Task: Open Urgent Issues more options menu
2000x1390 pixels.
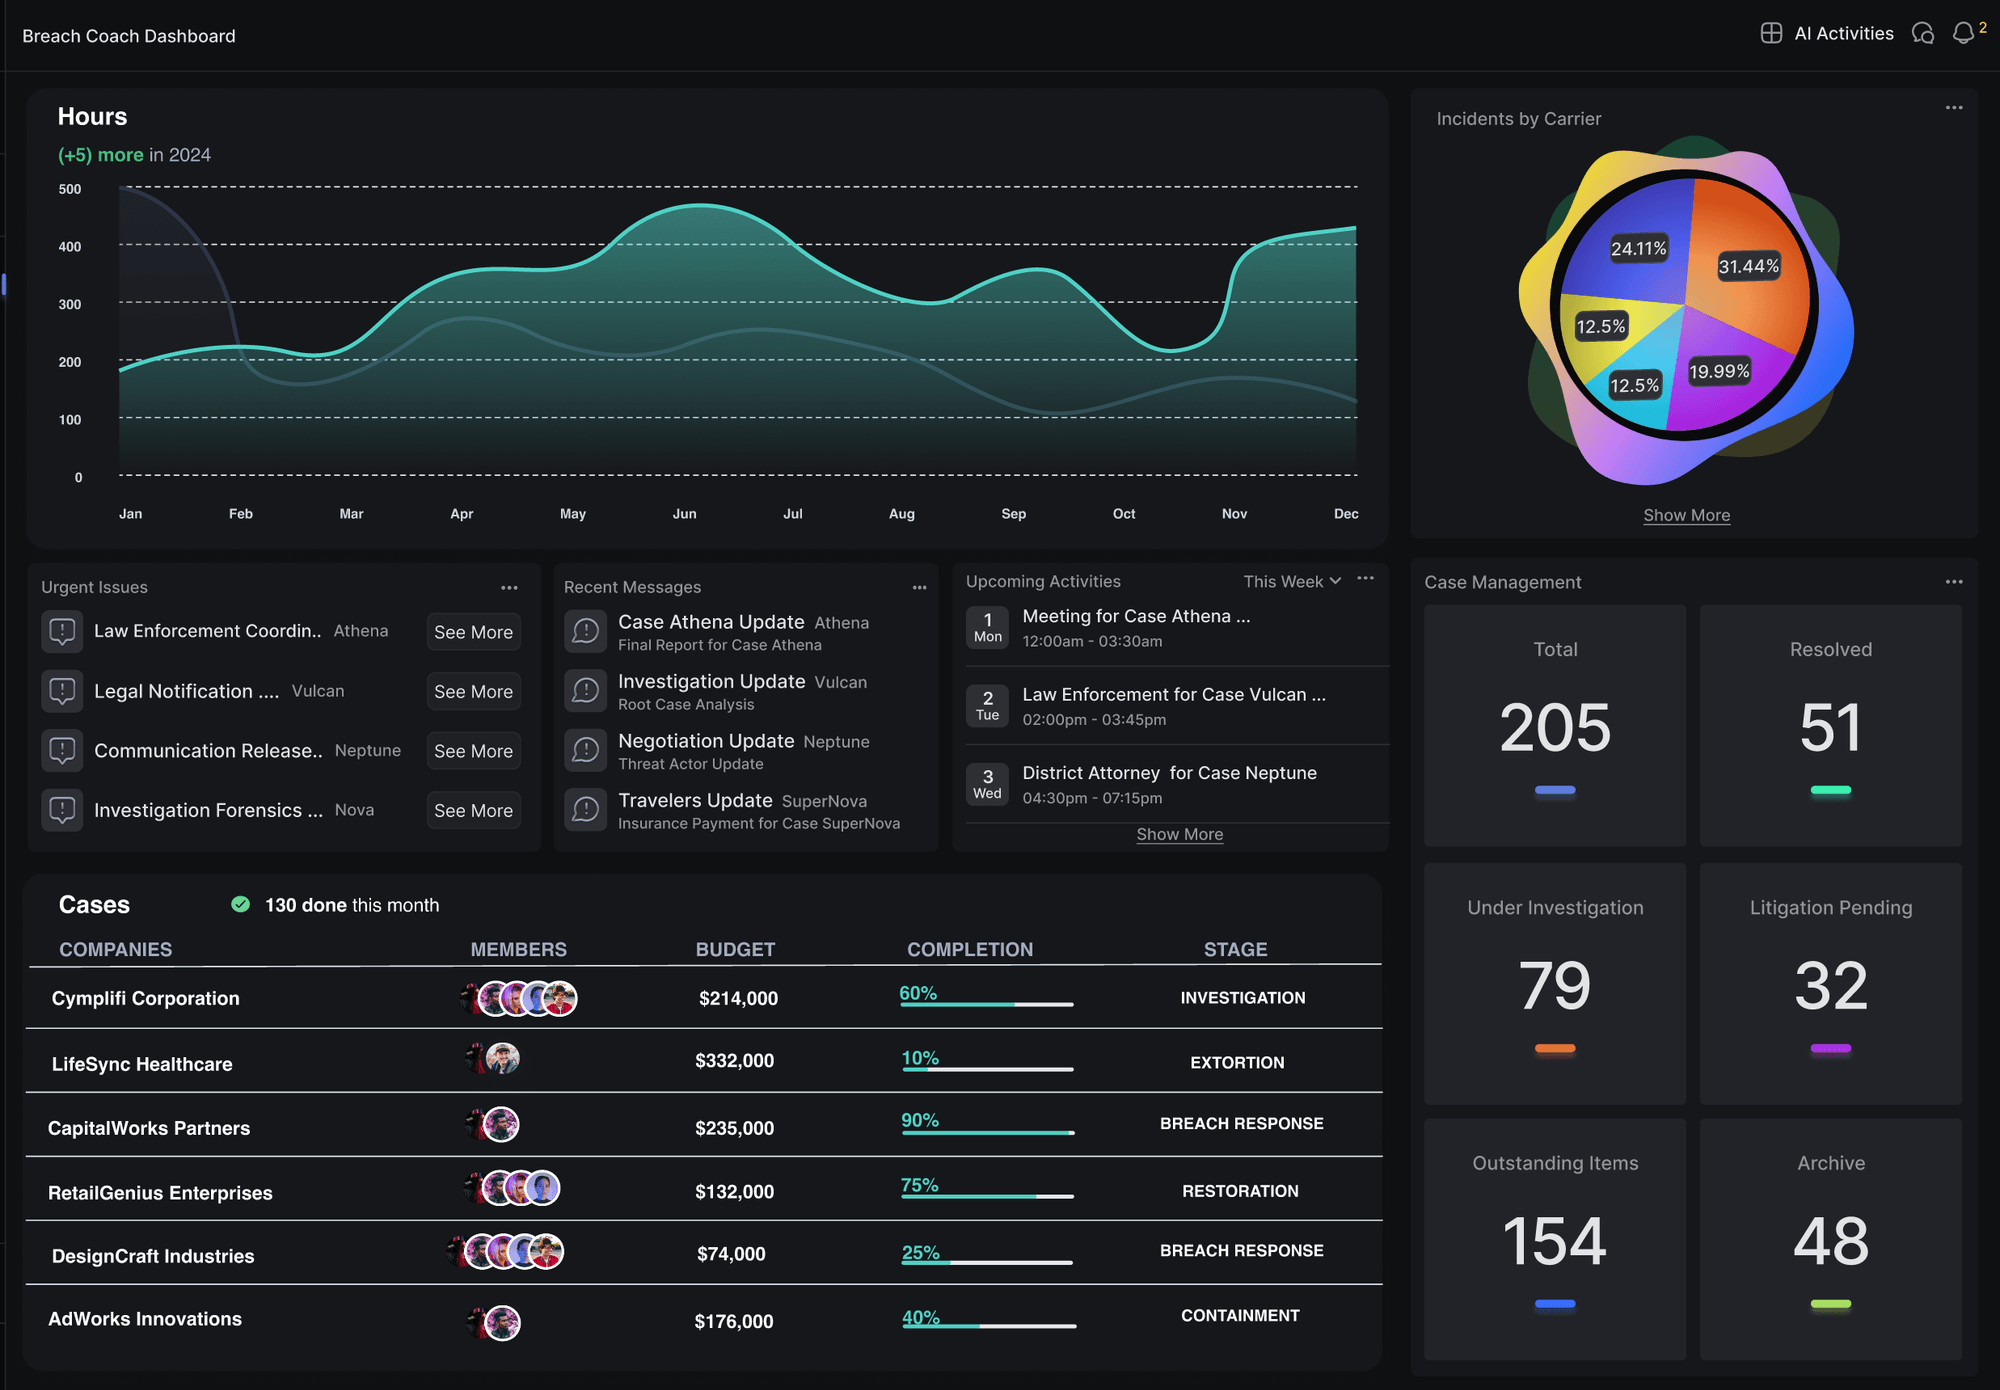Action: pyautogui.click(x=509, y=588)
